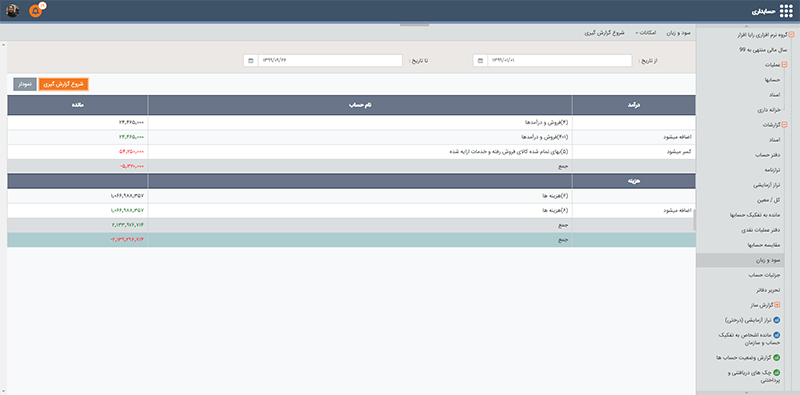Open the امکانات dropdown menu
Viewport: 800px width, 395px height.
[645, 33]
